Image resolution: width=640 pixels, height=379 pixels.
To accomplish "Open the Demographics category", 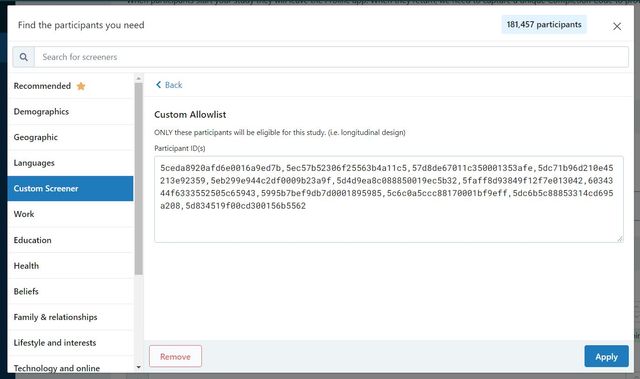I will coord(70,112).
